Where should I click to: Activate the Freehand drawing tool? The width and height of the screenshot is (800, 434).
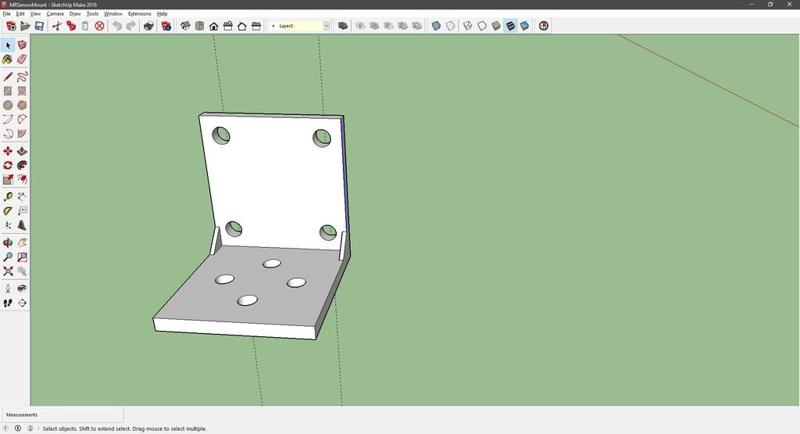[22, 77]
